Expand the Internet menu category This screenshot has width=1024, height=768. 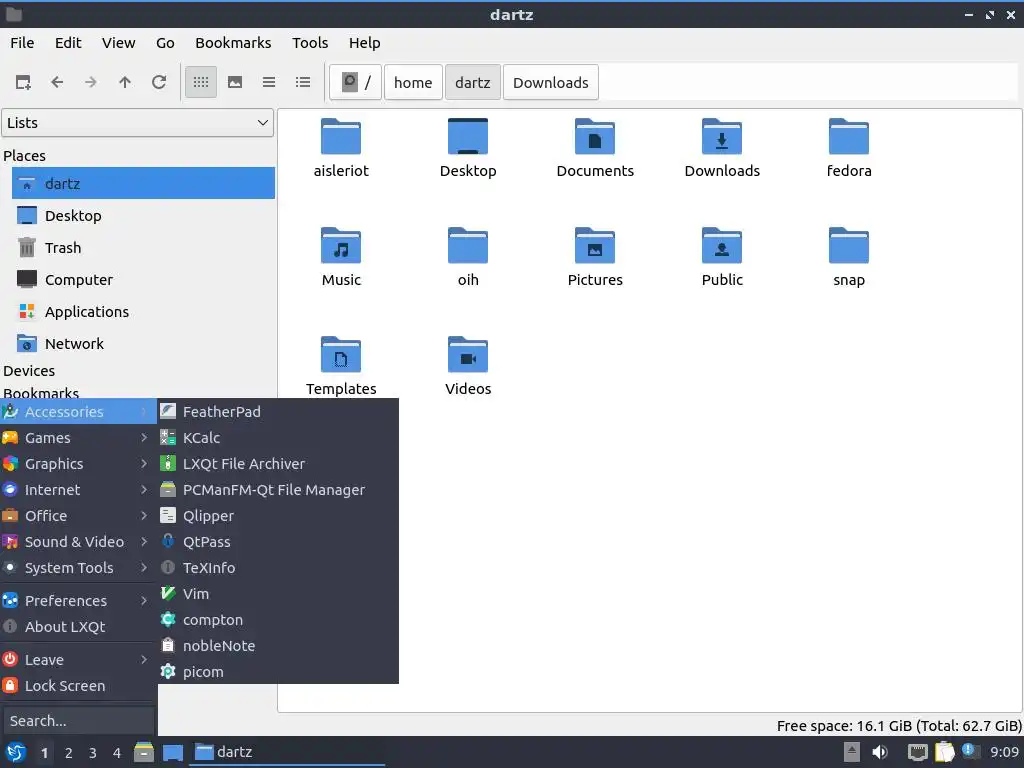(78, 490)
